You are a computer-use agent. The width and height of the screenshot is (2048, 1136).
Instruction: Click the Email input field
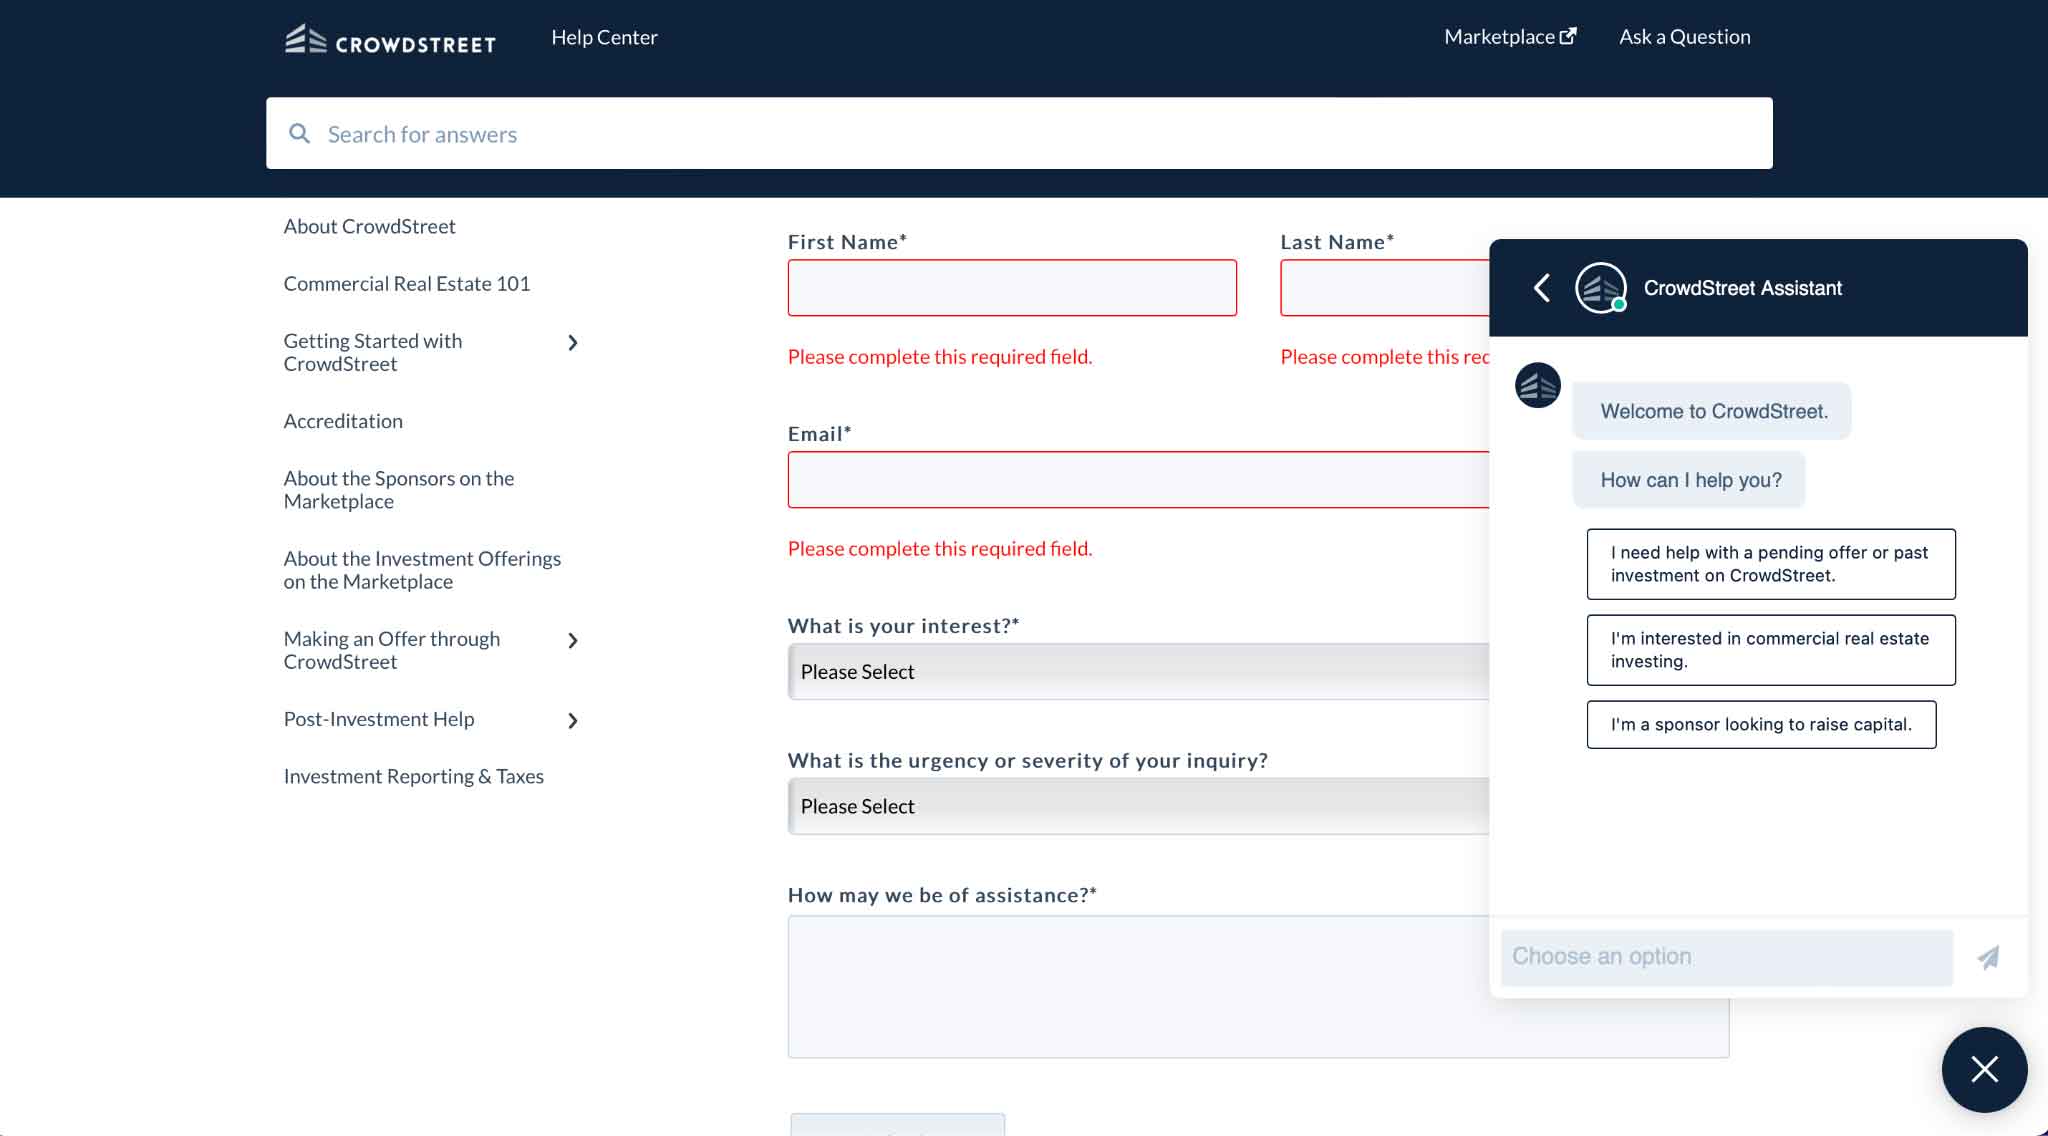[1138, 480]
